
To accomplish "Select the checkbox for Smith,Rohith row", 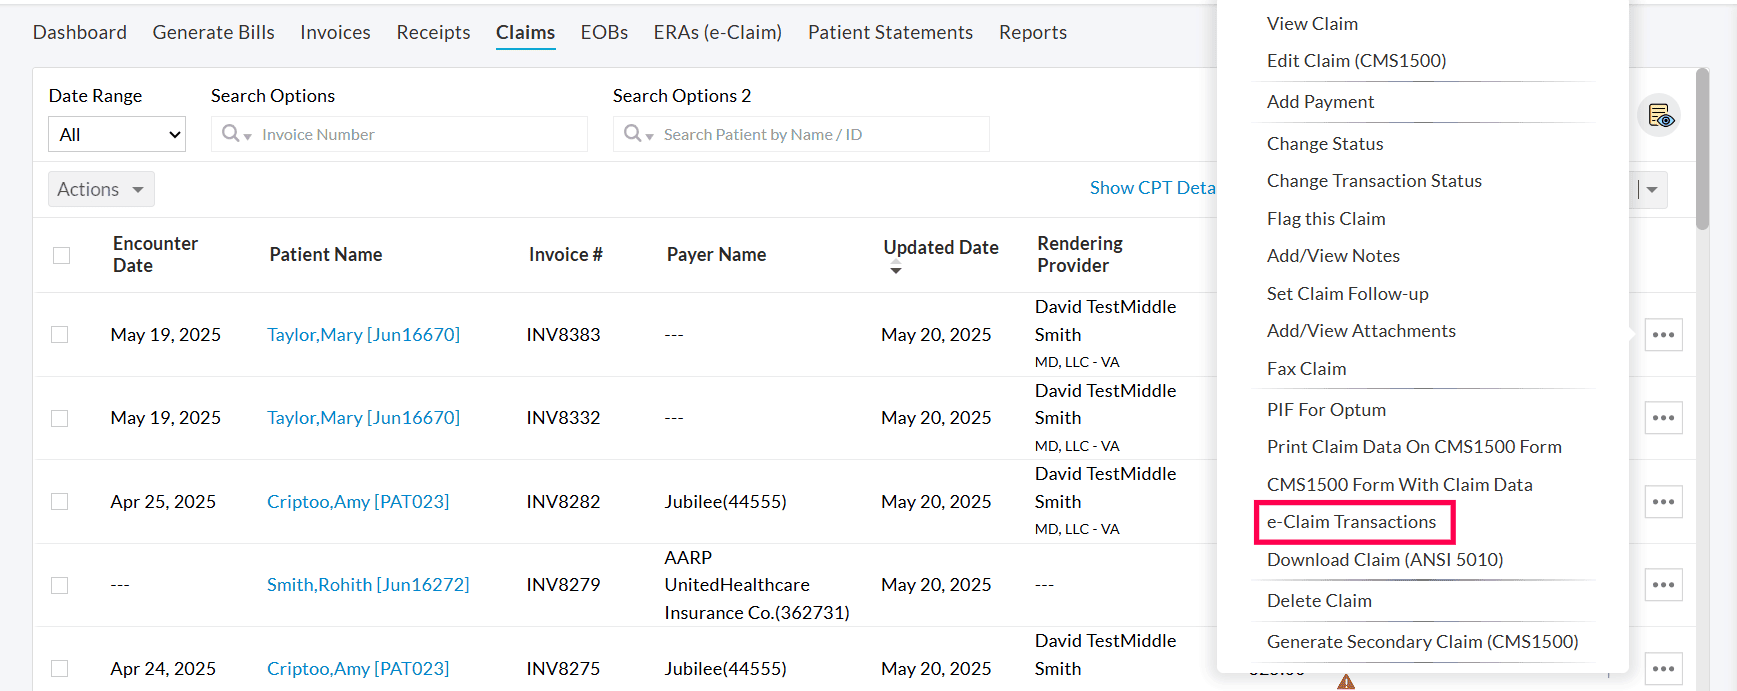I will pyautogui.click(x=60, y=585).
